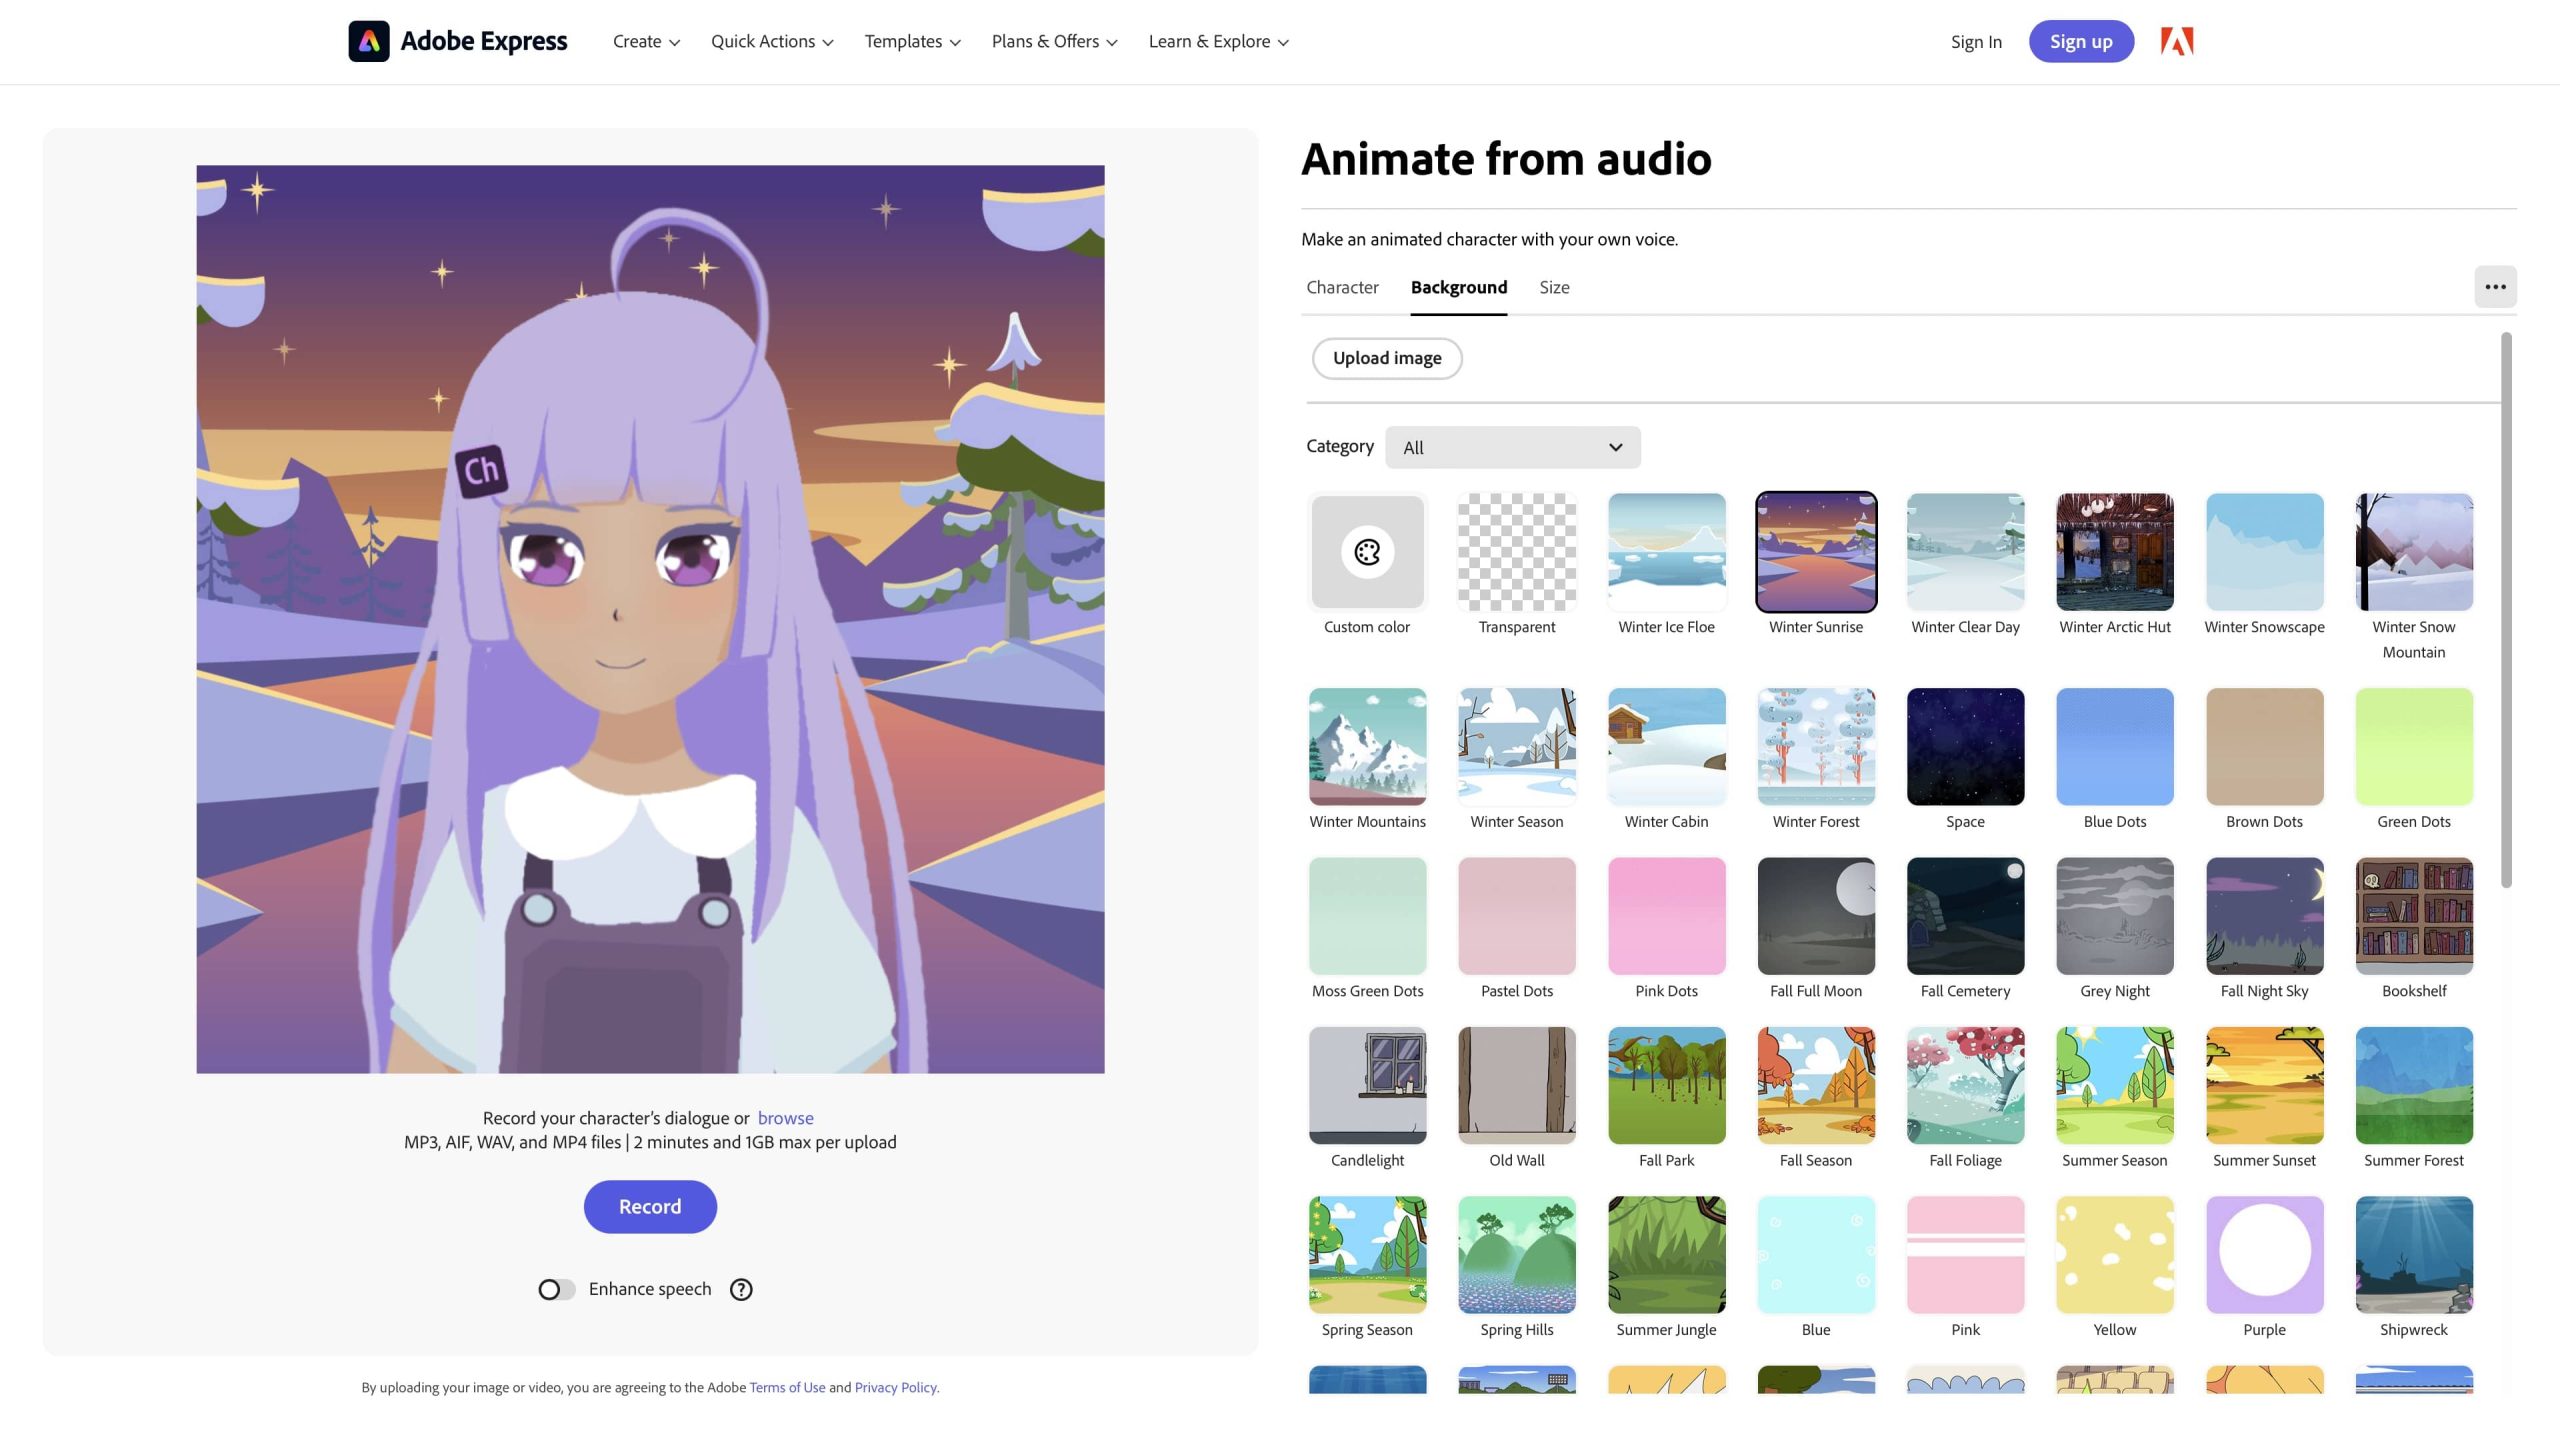Click the Adobe Express logo icon
2560x1439 pixels.
click(368, 41)
